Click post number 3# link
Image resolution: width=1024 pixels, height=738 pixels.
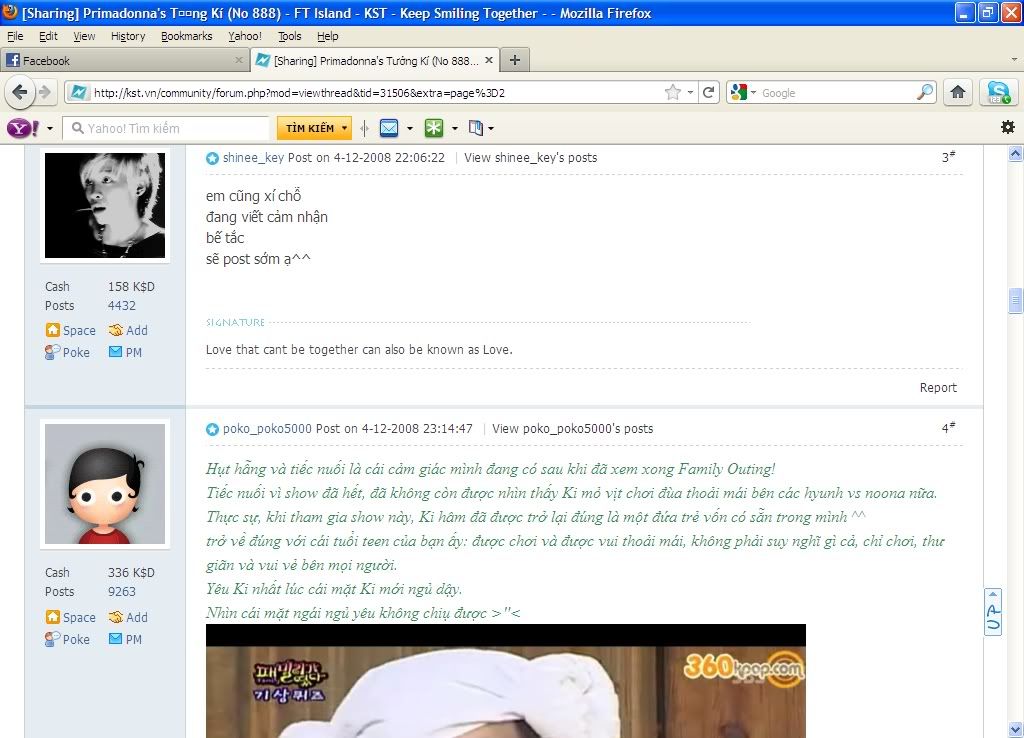coord(948,157)
